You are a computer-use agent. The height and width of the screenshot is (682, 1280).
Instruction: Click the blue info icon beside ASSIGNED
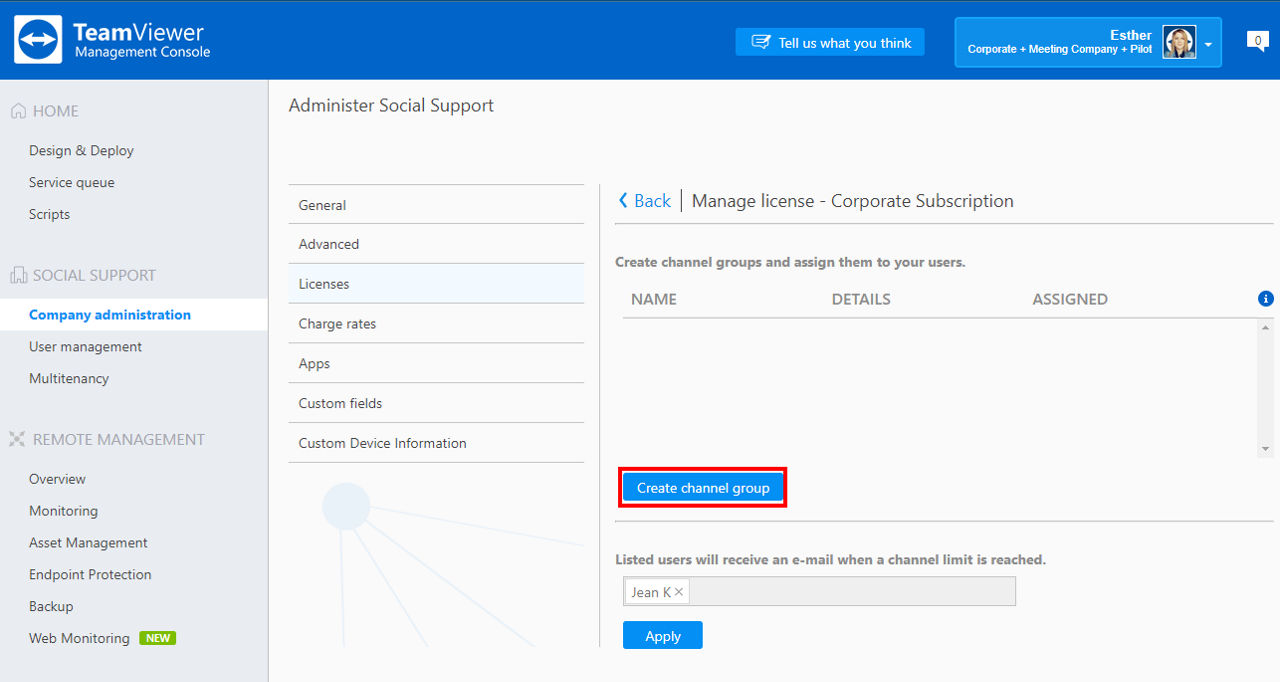click(1265, 299)
